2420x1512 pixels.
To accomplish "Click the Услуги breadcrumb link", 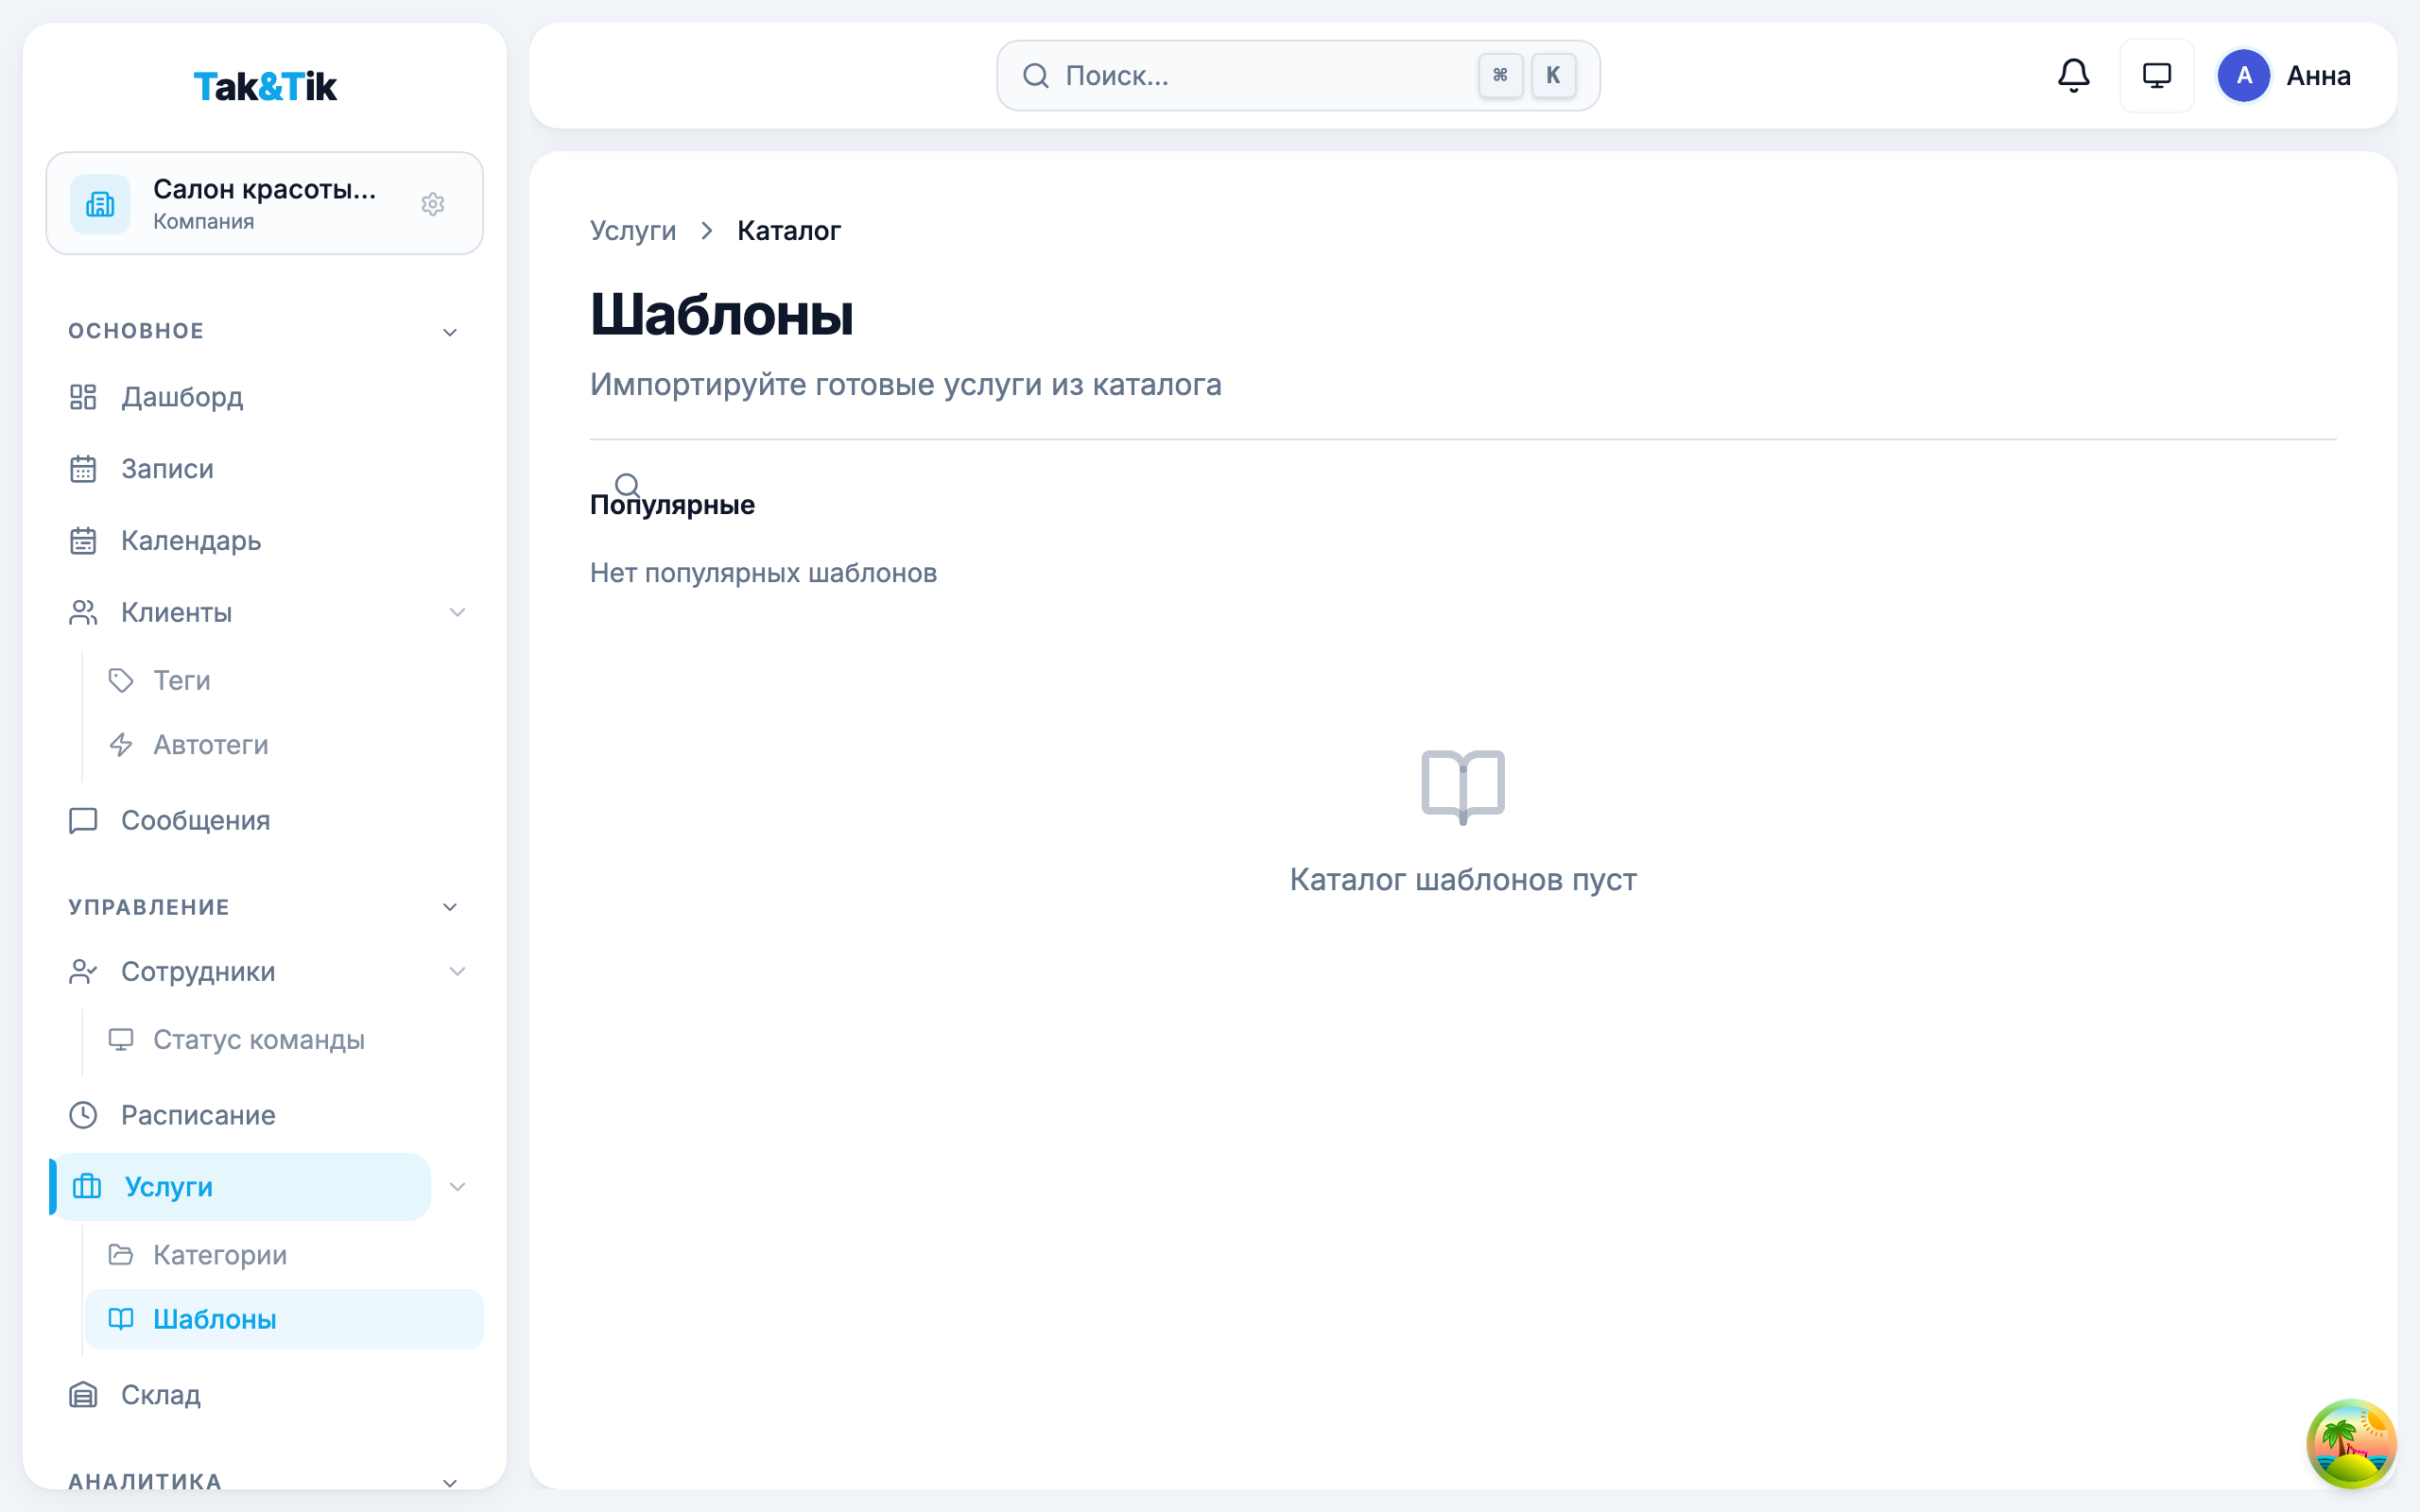I will pyautogui.click(x=633, y=231).
